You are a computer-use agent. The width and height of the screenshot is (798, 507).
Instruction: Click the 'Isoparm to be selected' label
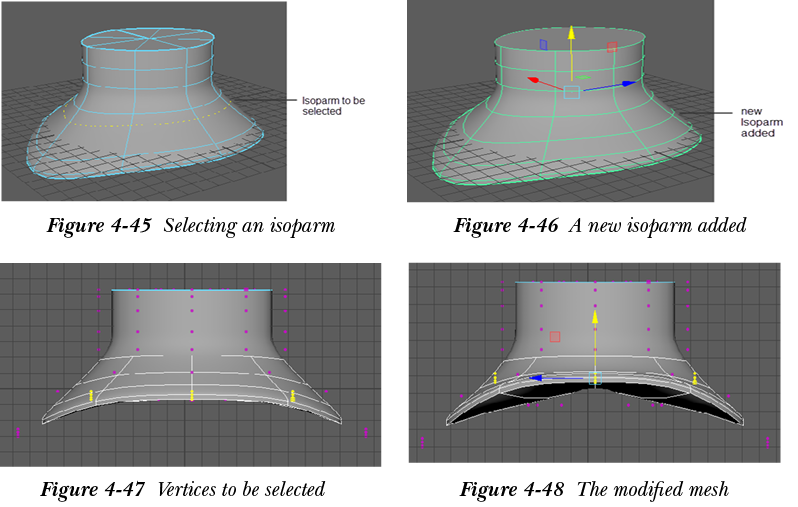[321, 106]
